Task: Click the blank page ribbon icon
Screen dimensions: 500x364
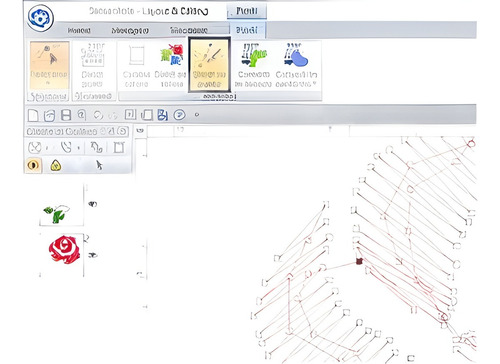Action: 136,65
